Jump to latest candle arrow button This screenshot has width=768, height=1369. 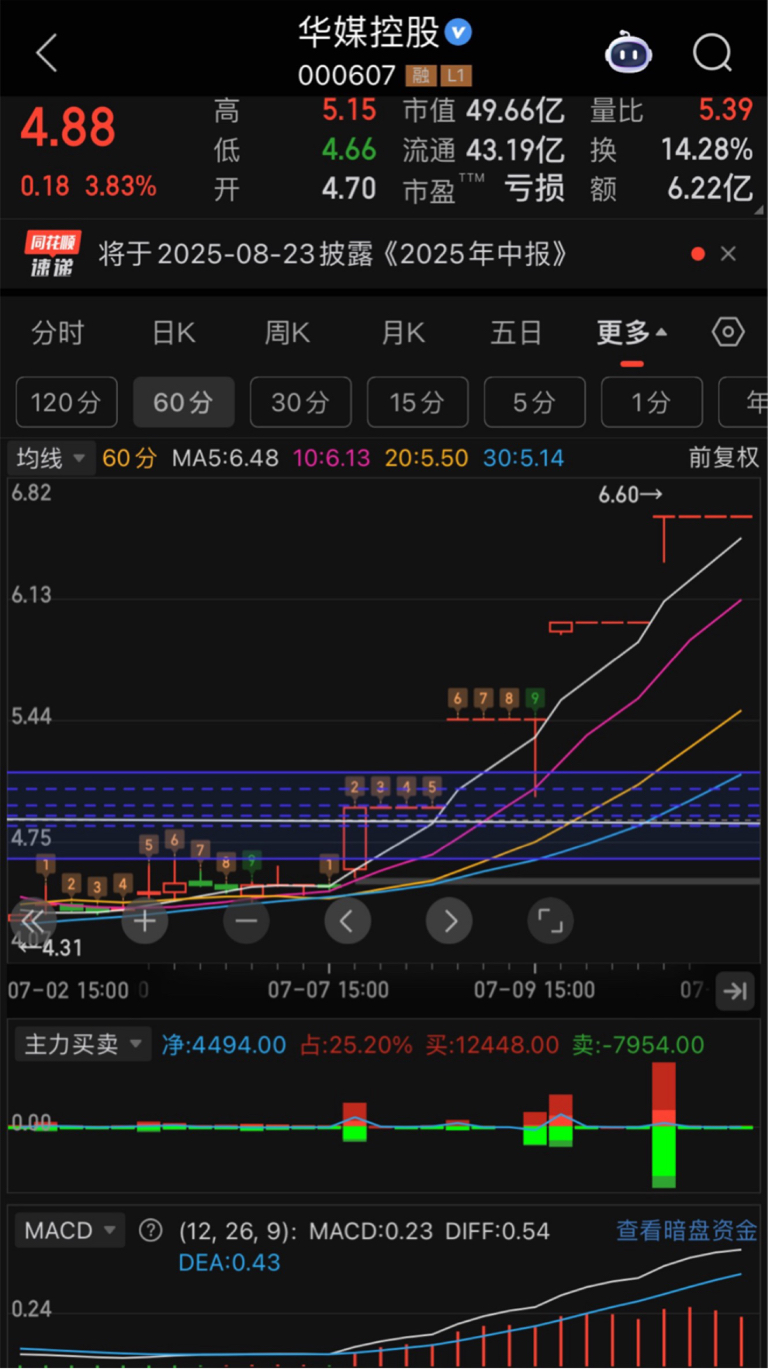[735, 991]
